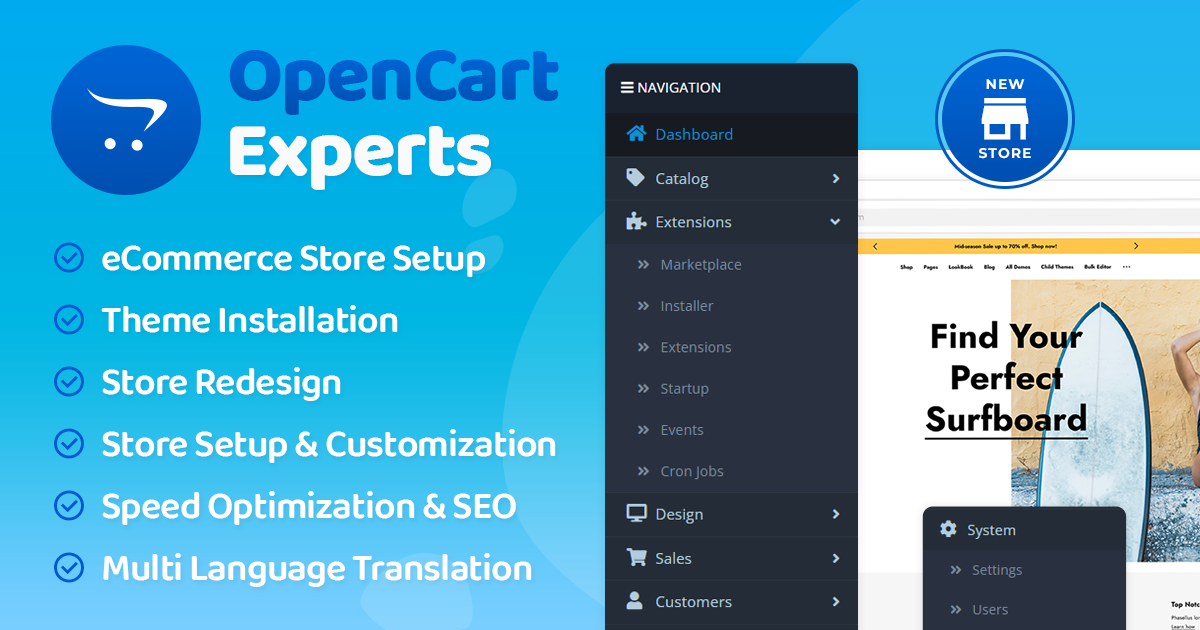Click All Demos in store menu
1200x630 pixels.
coord(1018,267)
